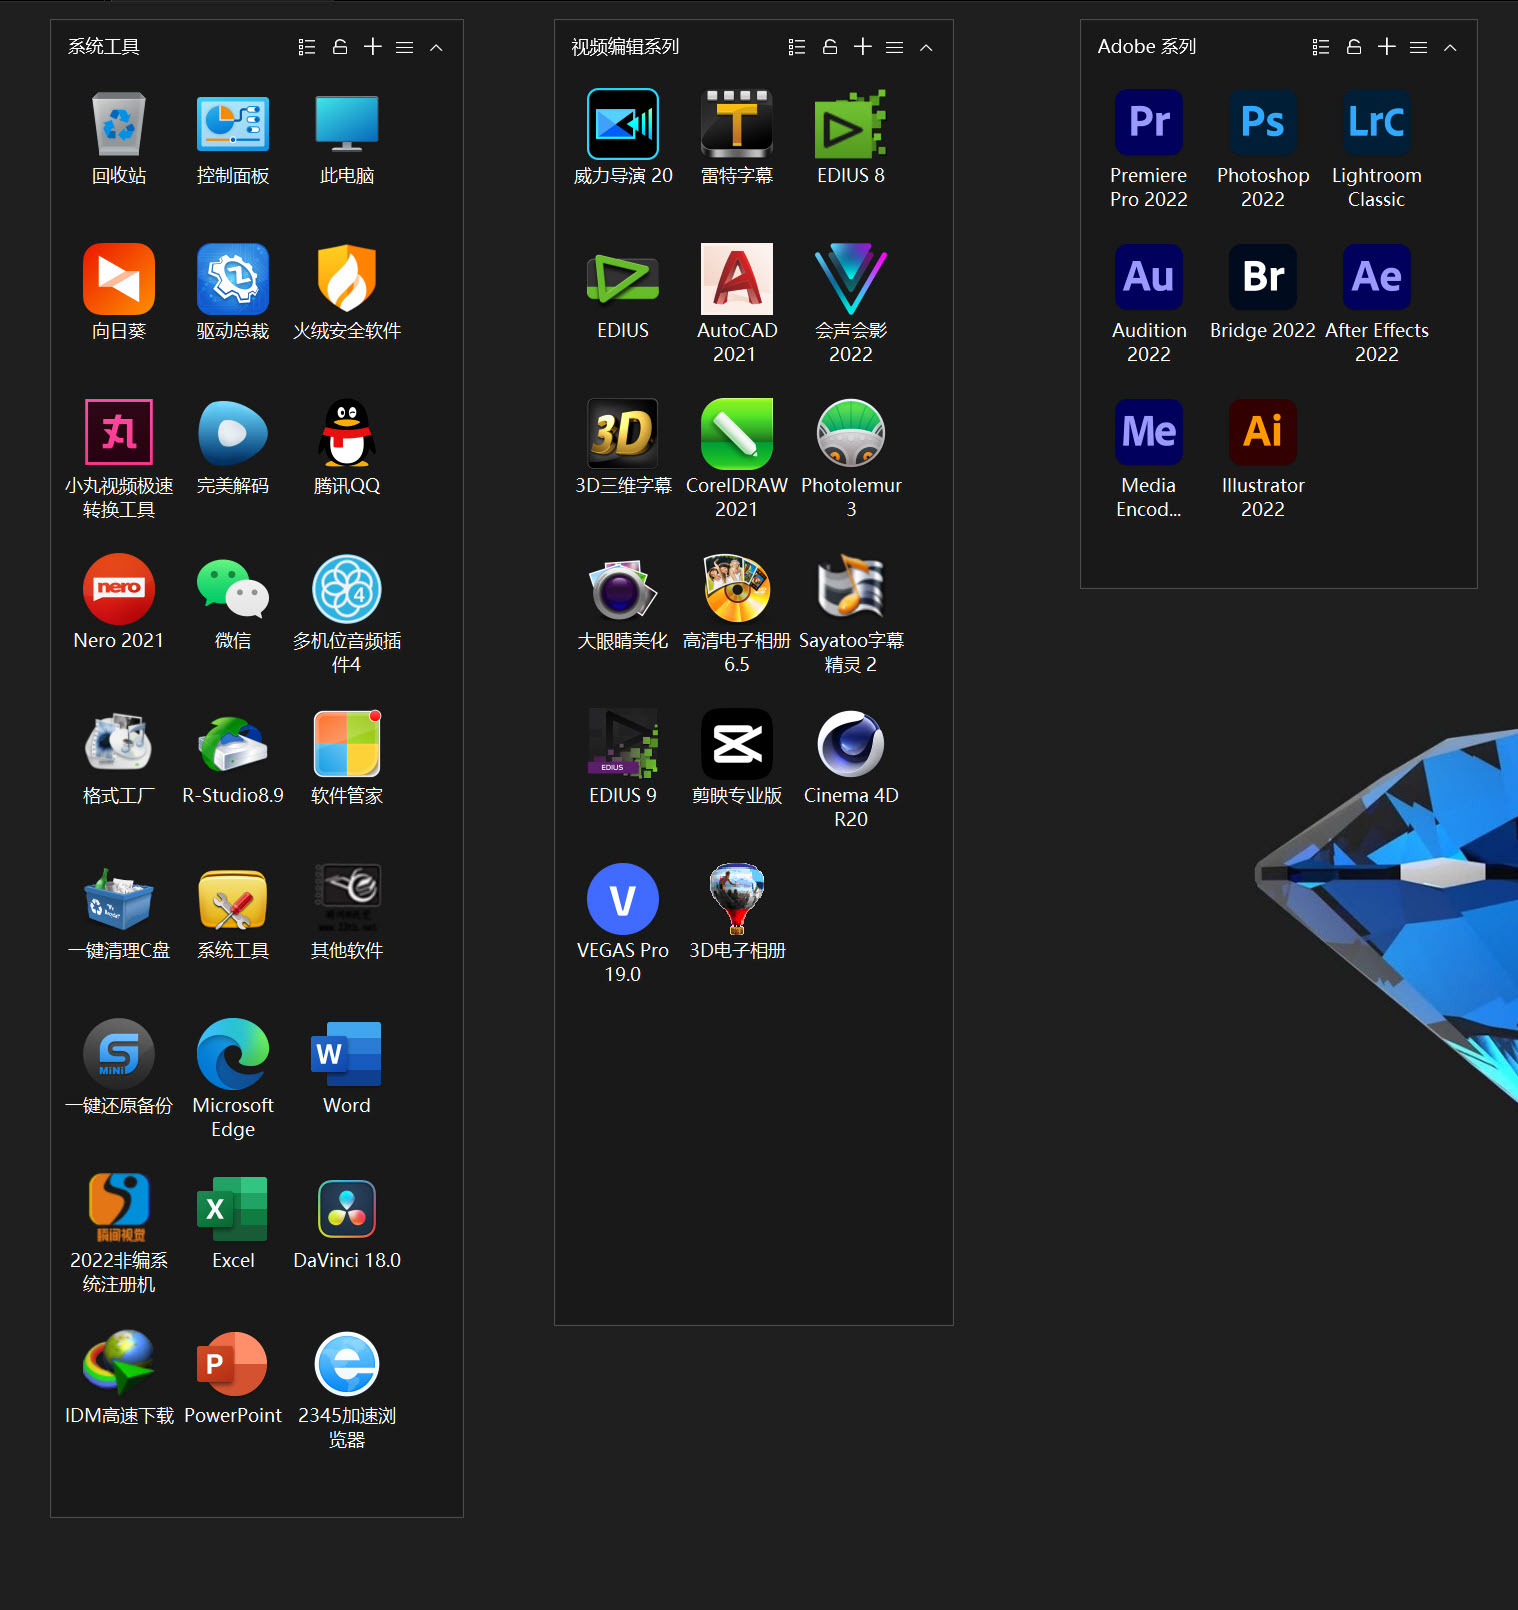This screenshot has width=1518, height=1610.
Task: Open Photoshop 2022 icon
Action: tap(1263, 122)
